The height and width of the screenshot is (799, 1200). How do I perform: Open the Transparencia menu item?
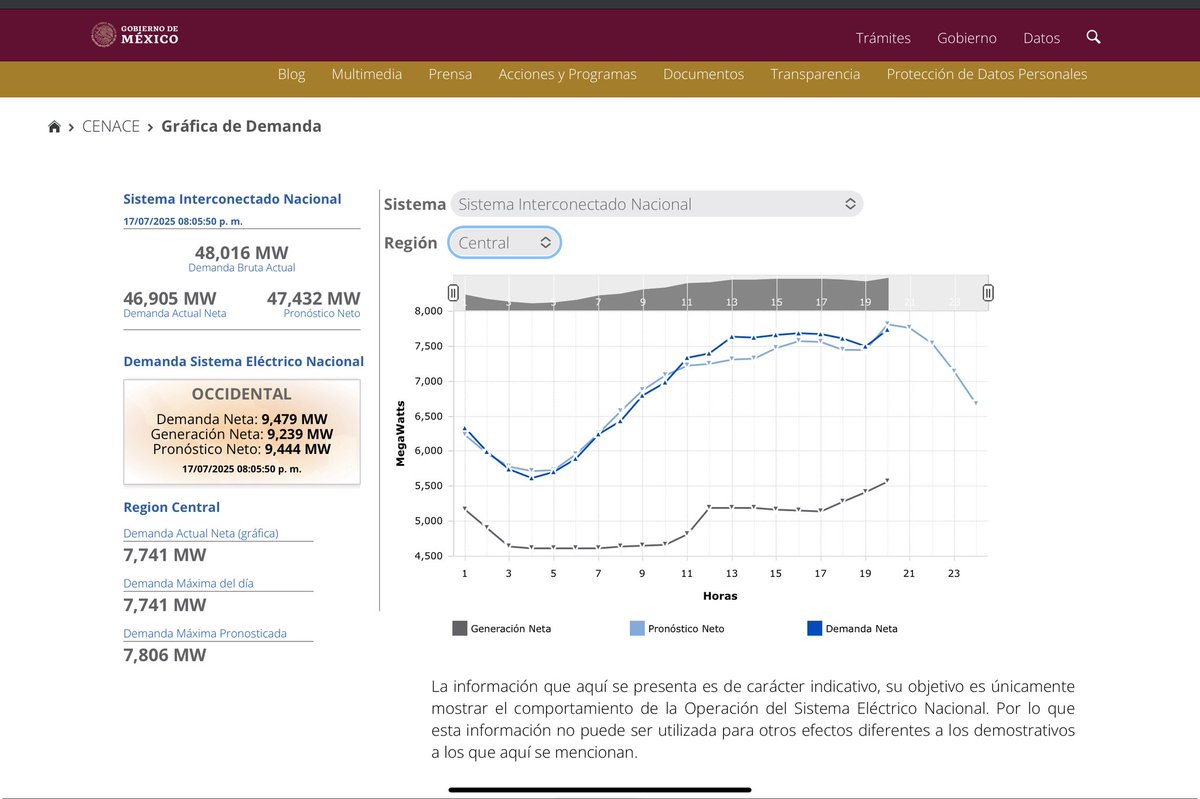click(x=815, y=73)
